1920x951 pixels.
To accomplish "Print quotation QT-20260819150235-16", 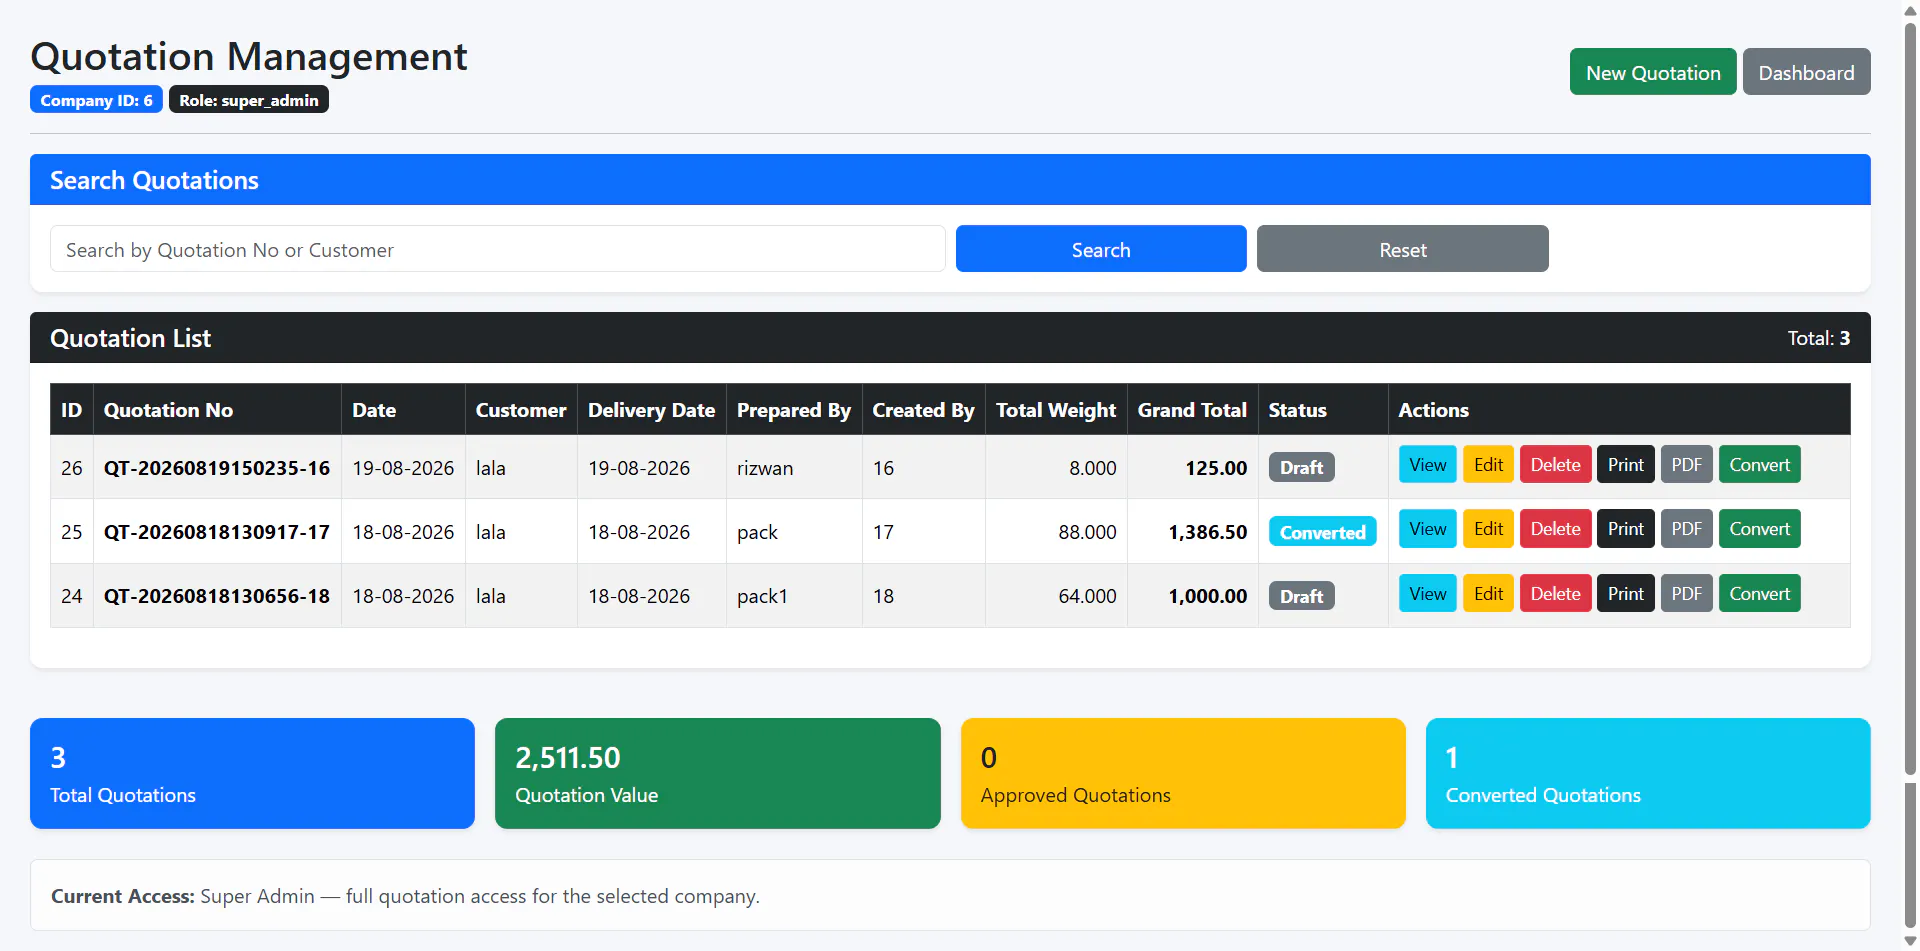I will [1626, 465].
